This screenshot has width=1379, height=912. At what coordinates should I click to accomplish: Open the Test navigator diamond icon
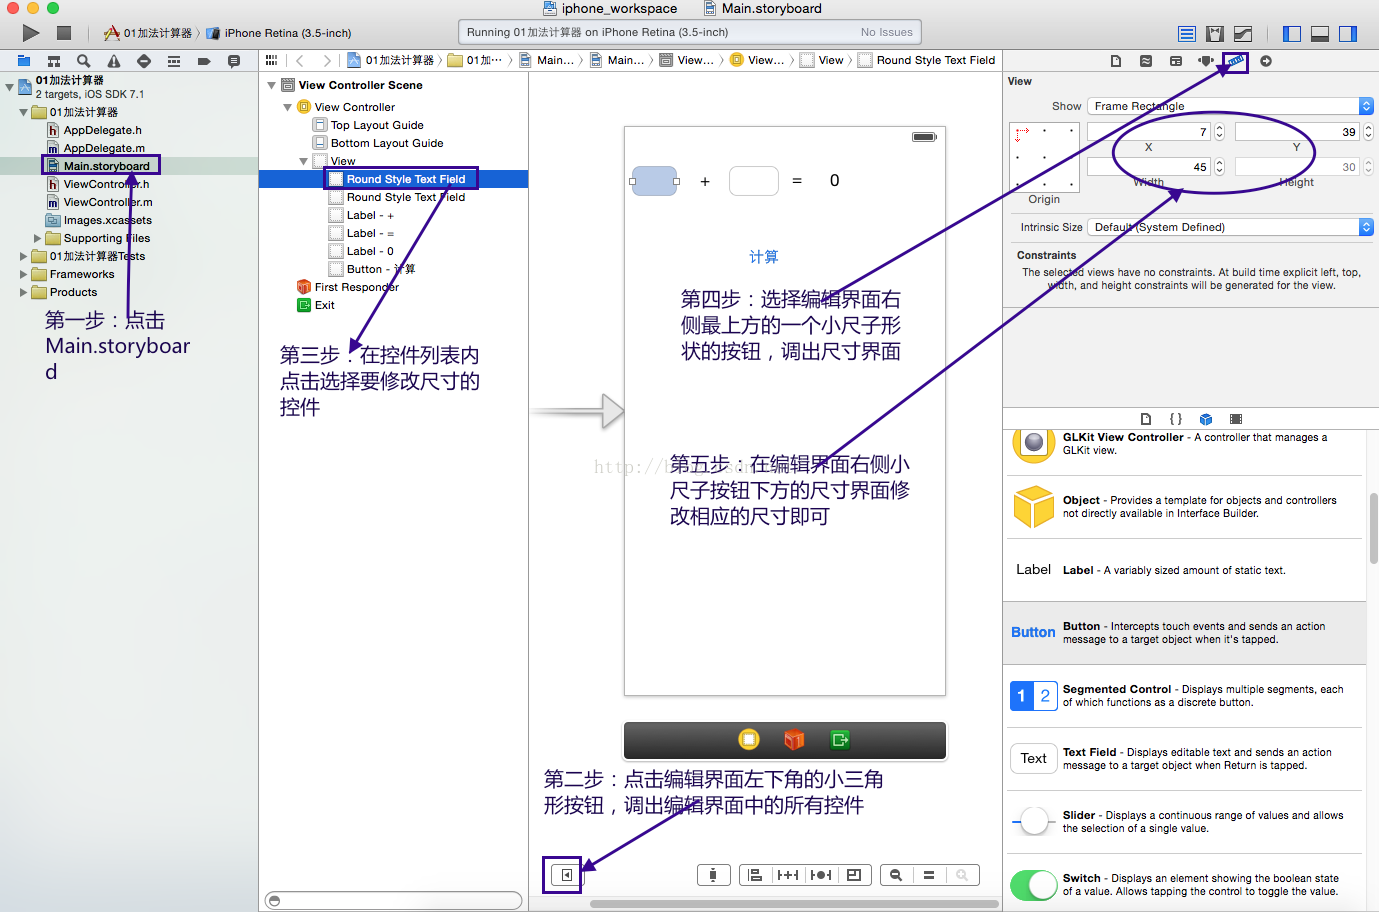click(x=144, y=61)
